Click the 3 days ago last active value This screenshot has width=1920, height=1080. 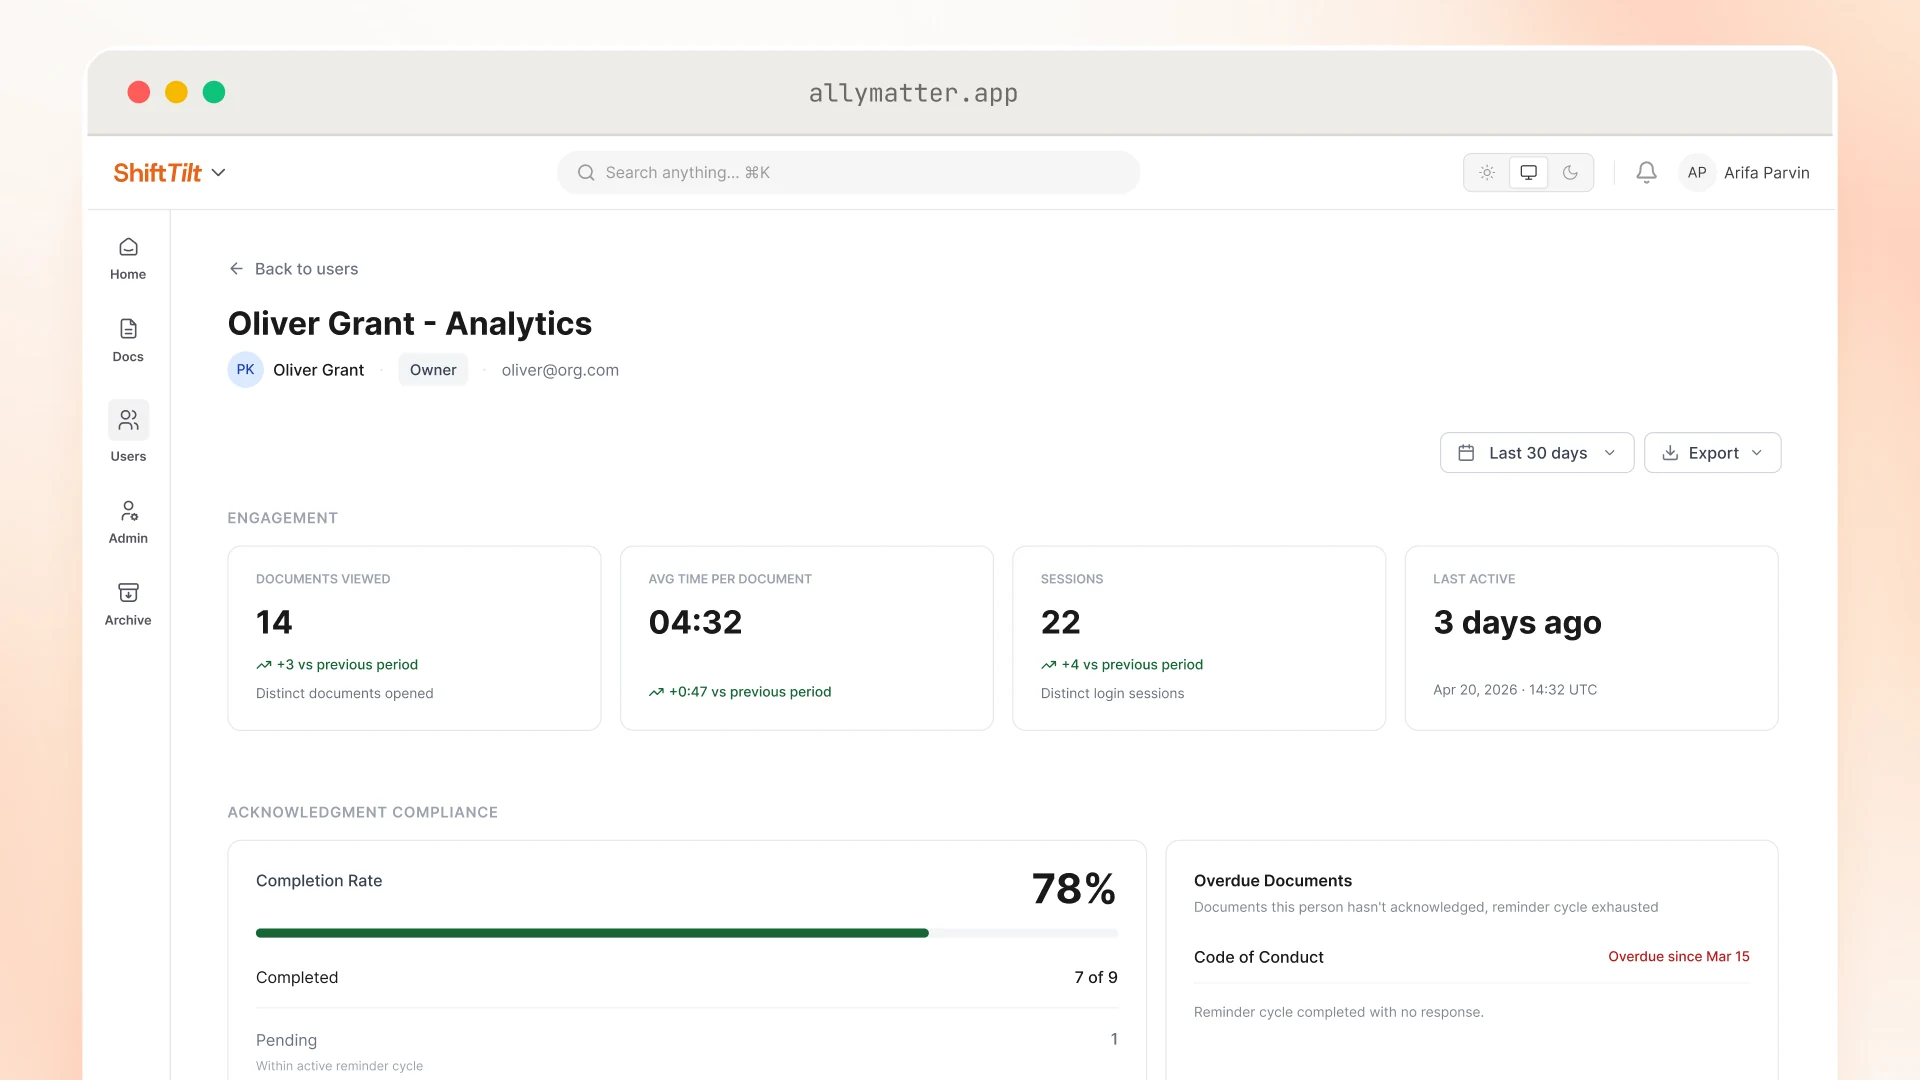point(1517,622)
